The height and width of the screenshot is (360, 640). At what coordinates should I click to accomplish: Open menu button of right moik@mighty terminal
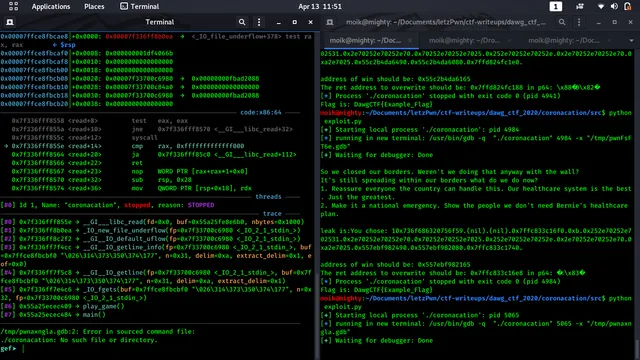[579, 22]
